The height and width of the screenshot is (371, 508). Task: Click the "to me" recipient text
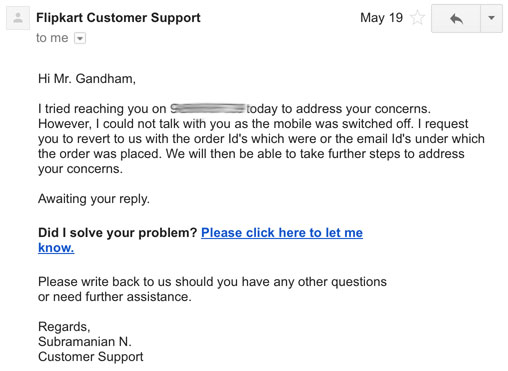(52, 38)
